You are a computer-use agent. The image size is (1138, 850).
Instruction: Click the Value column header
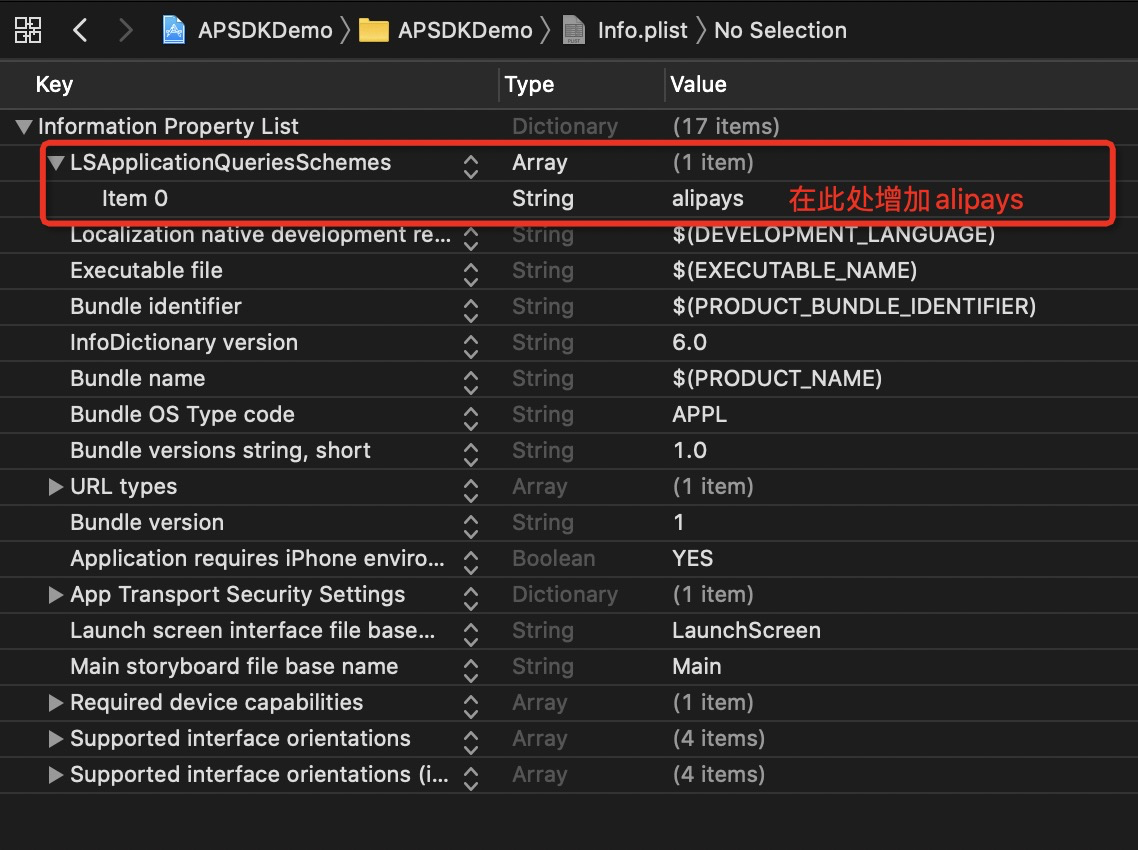pos(698,84)
